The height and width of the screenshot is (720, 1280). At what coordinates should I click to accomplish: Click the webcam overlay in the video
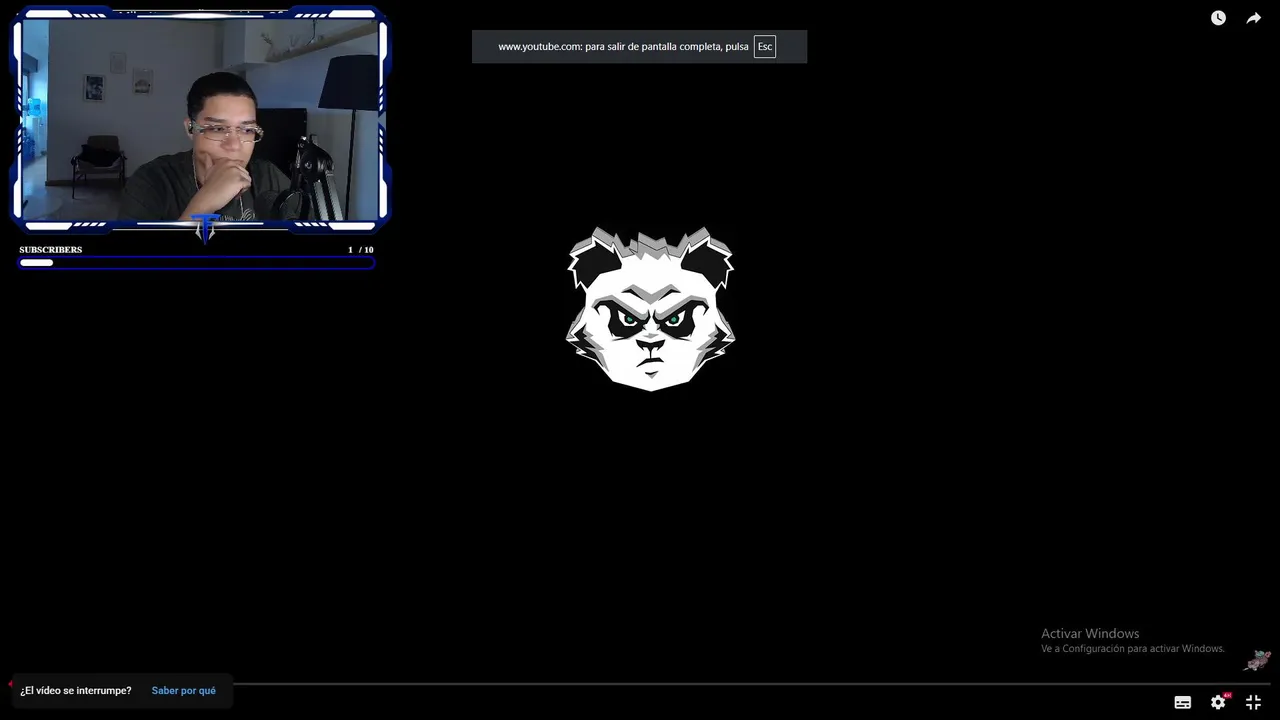pos(200,120)
